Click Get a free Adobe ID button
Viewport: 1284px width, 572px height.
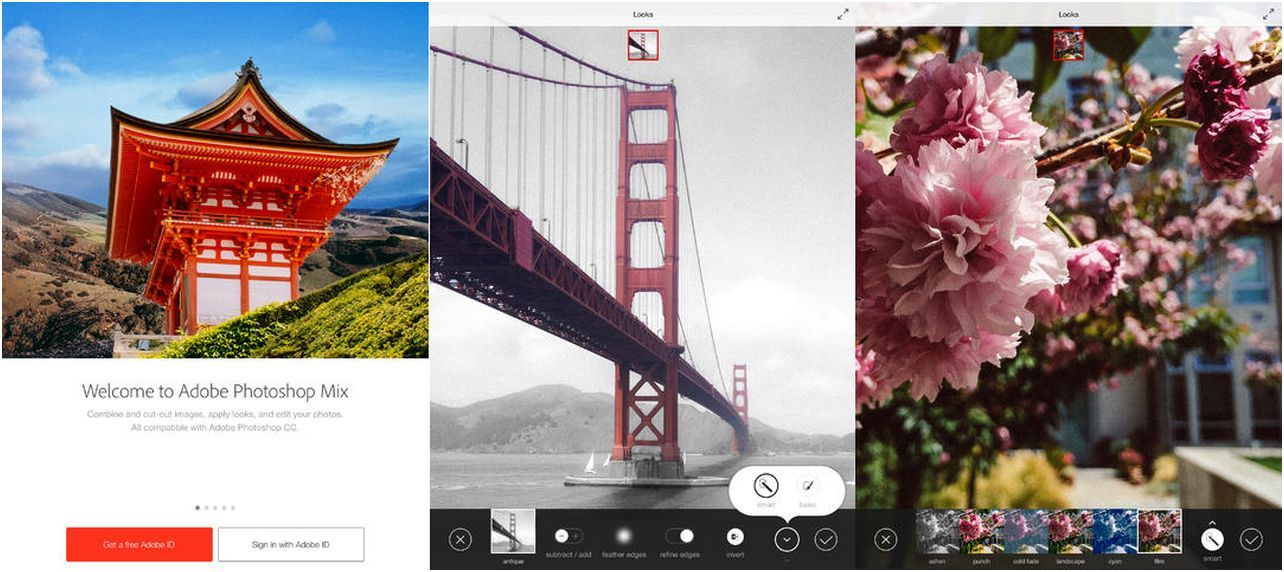139,544
